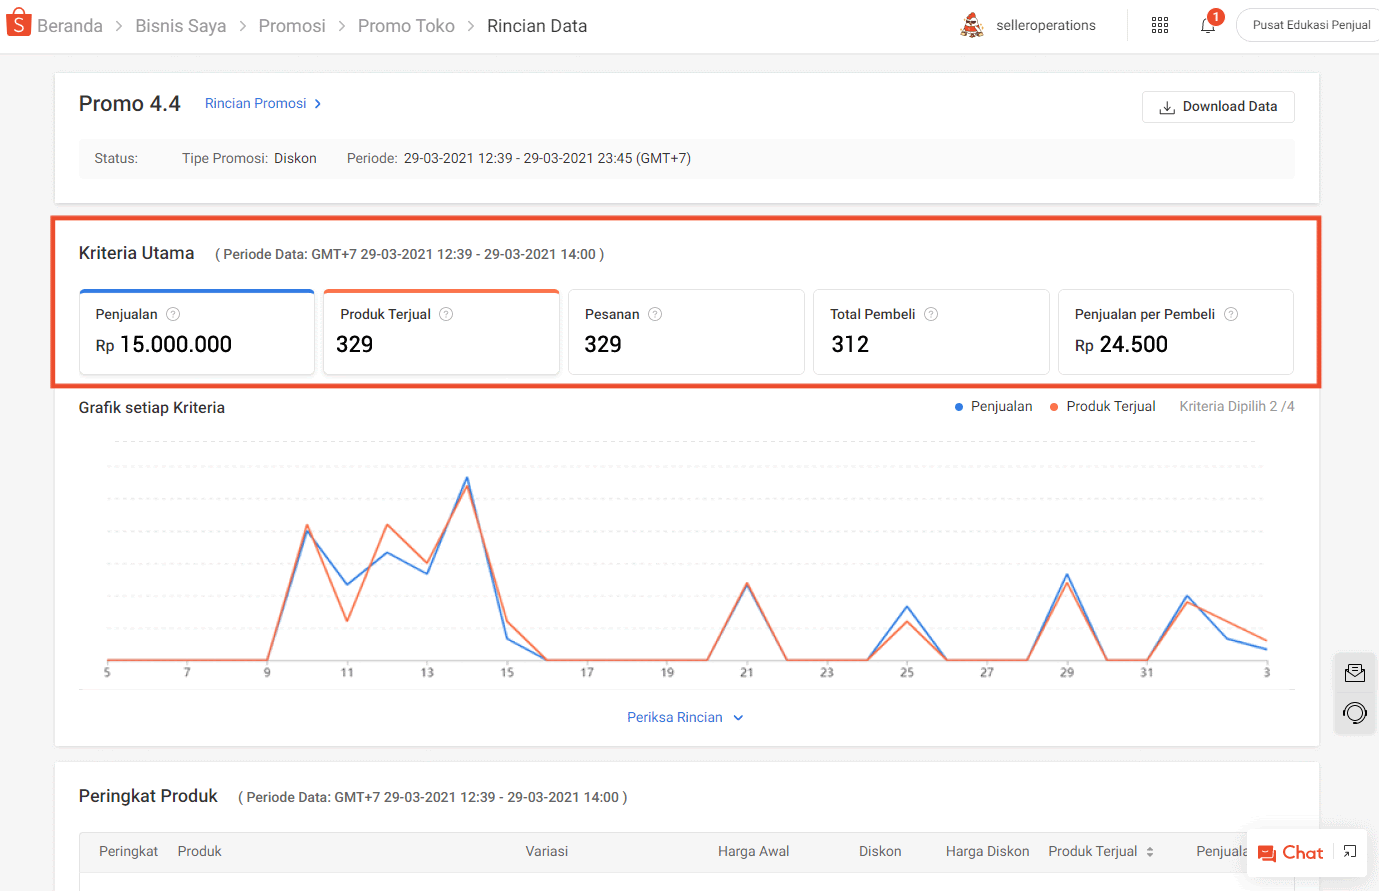Click the Shopee logo icon
The width and height of the screenshot is (1379, 891).
pos(18,24)
